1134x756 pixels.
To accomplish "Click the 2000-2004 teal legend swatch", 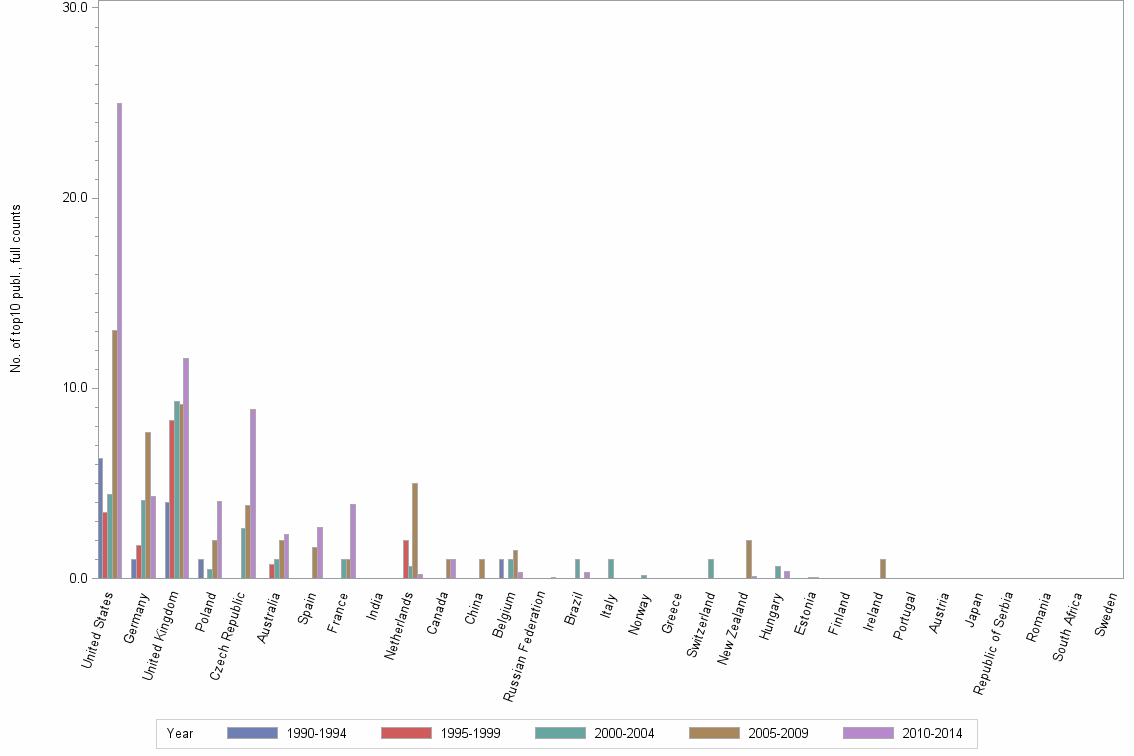I will point(559,732).
